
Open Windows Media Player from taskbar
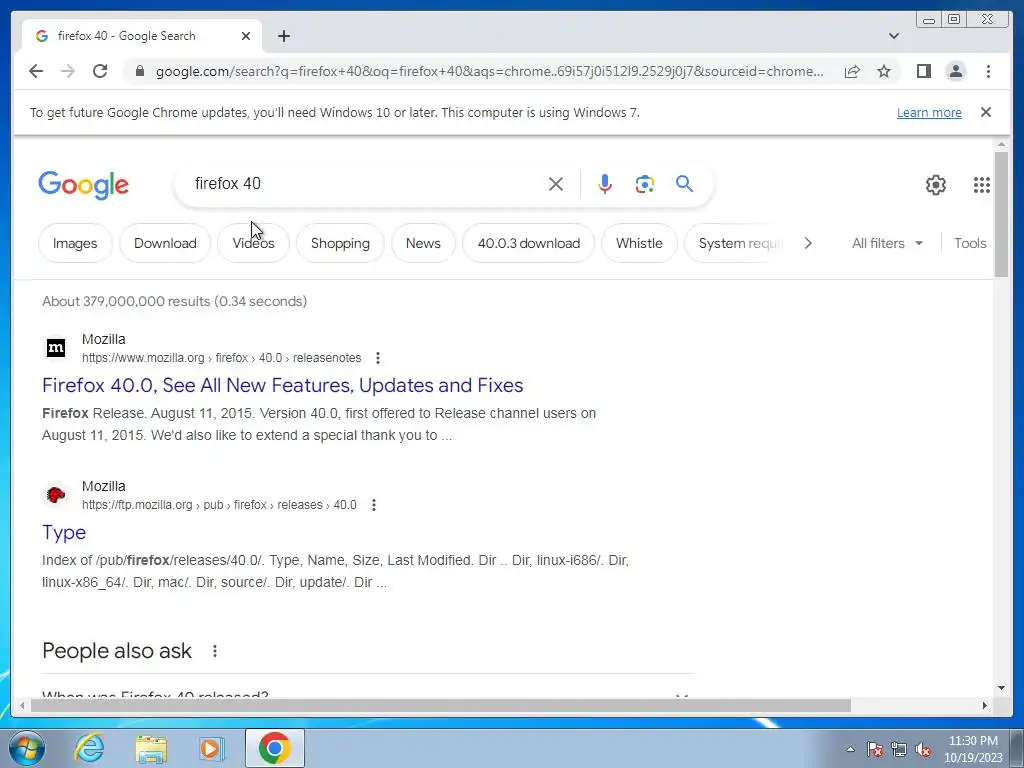tap(211, 748)
